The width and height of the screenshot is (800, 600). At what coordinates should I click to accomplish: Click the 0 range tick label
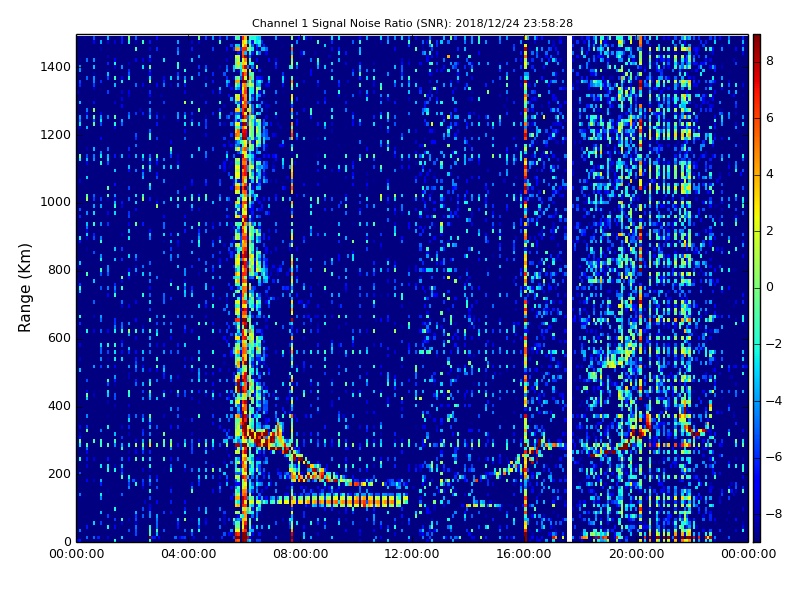point(67,541)
